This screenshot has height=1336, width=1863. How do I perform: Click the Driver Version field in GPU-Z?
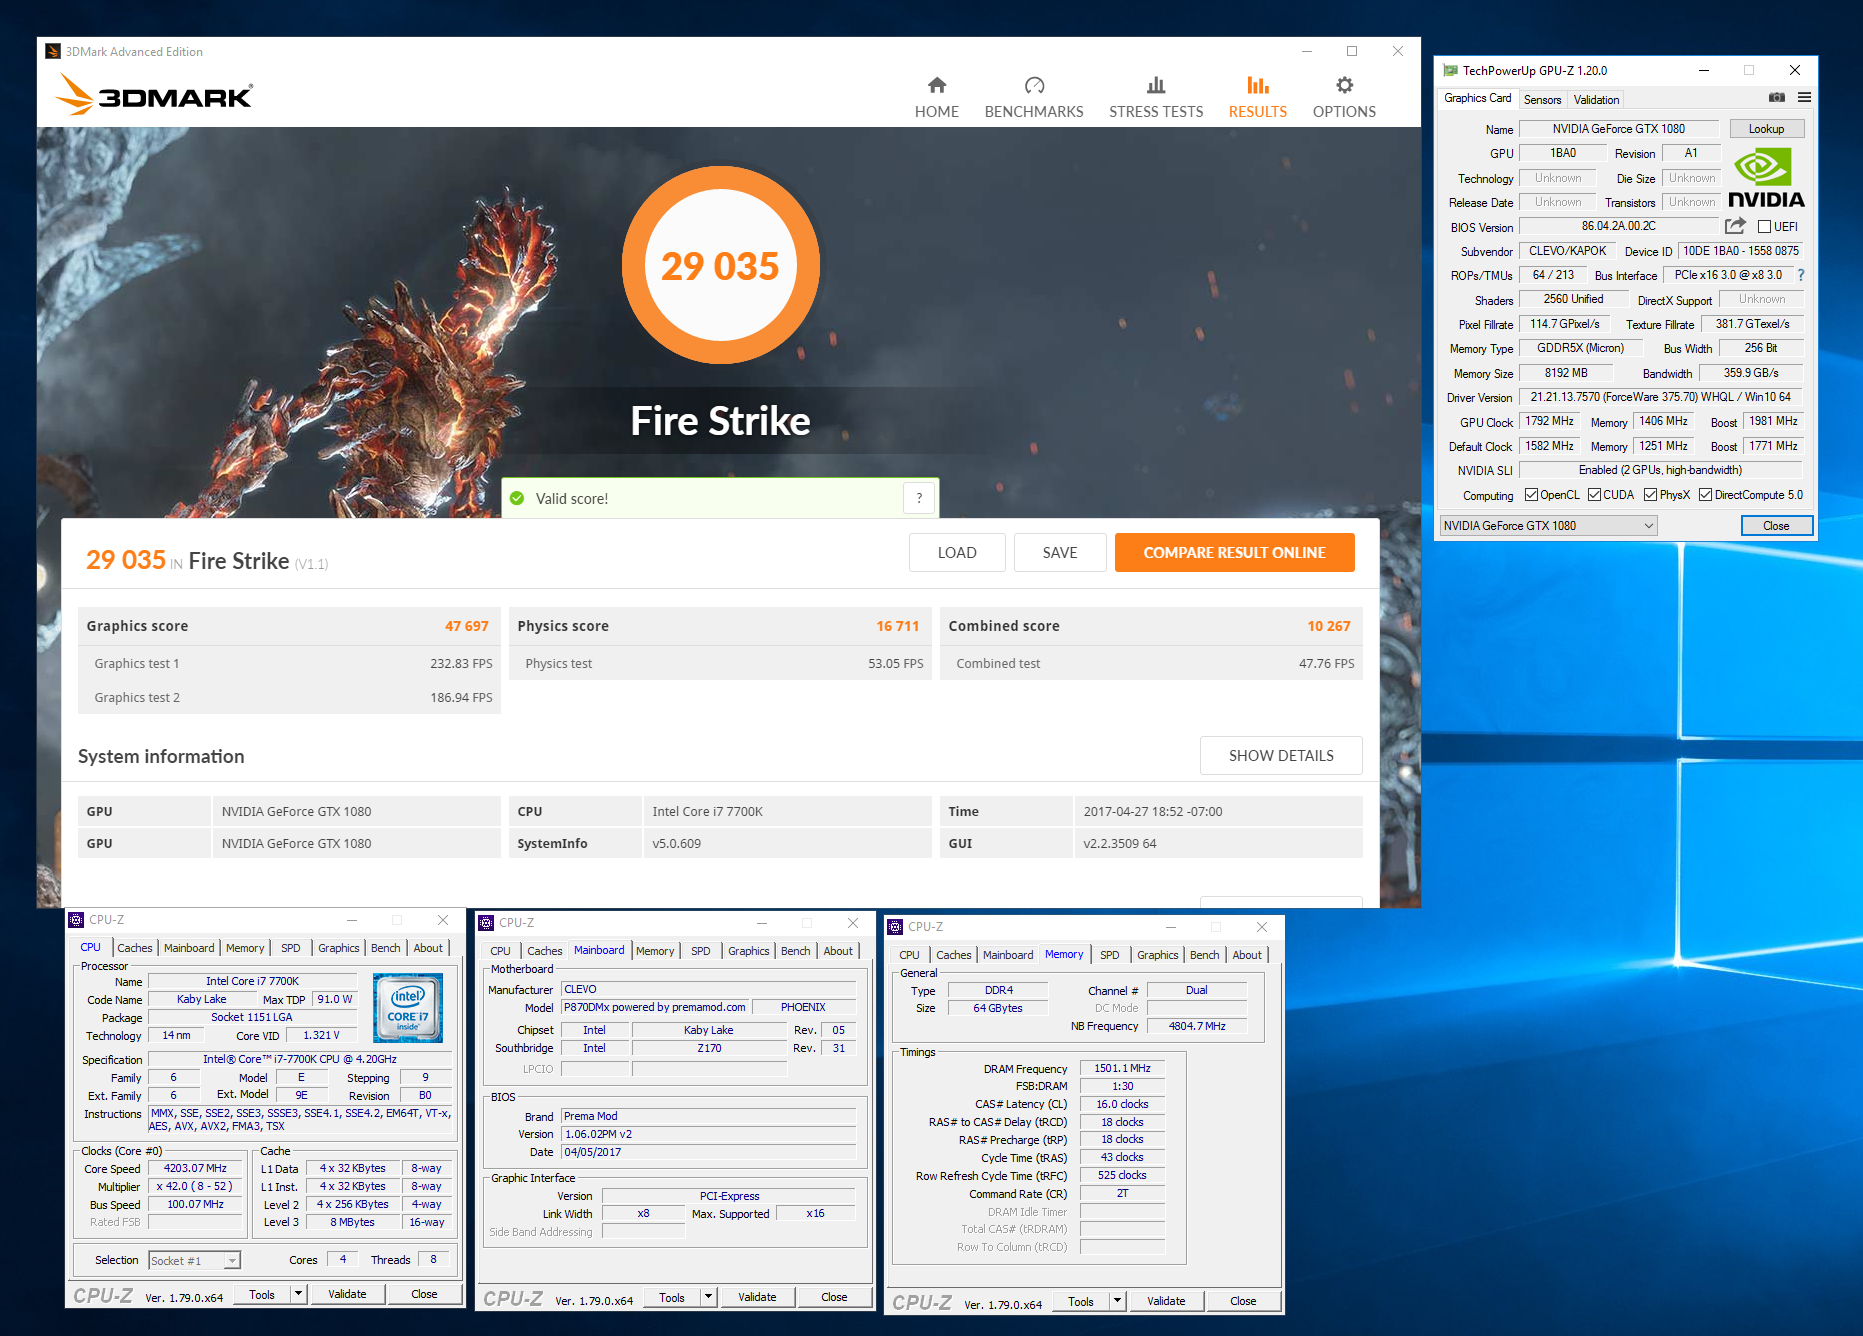(x=1660, y=397)
